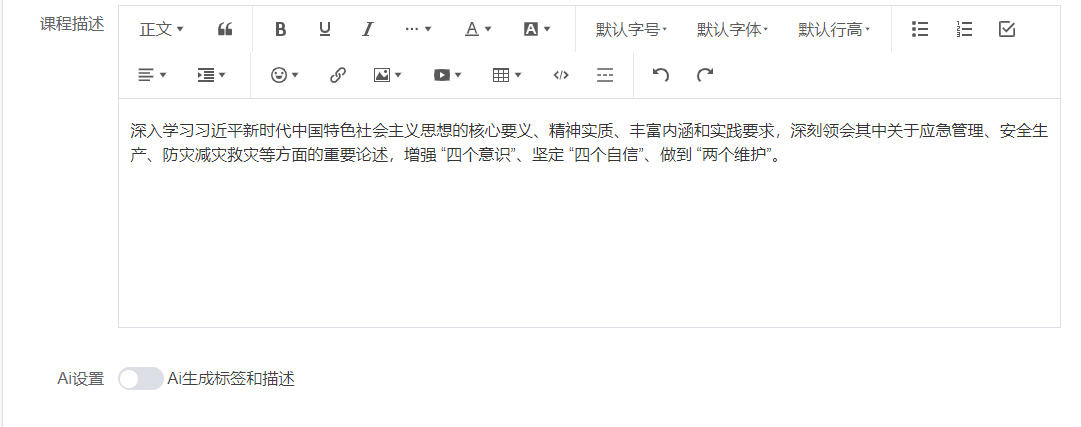Click the Ai生成标签和描述 label text
This screenshot has width=1081, height=427.
[231, 379]
